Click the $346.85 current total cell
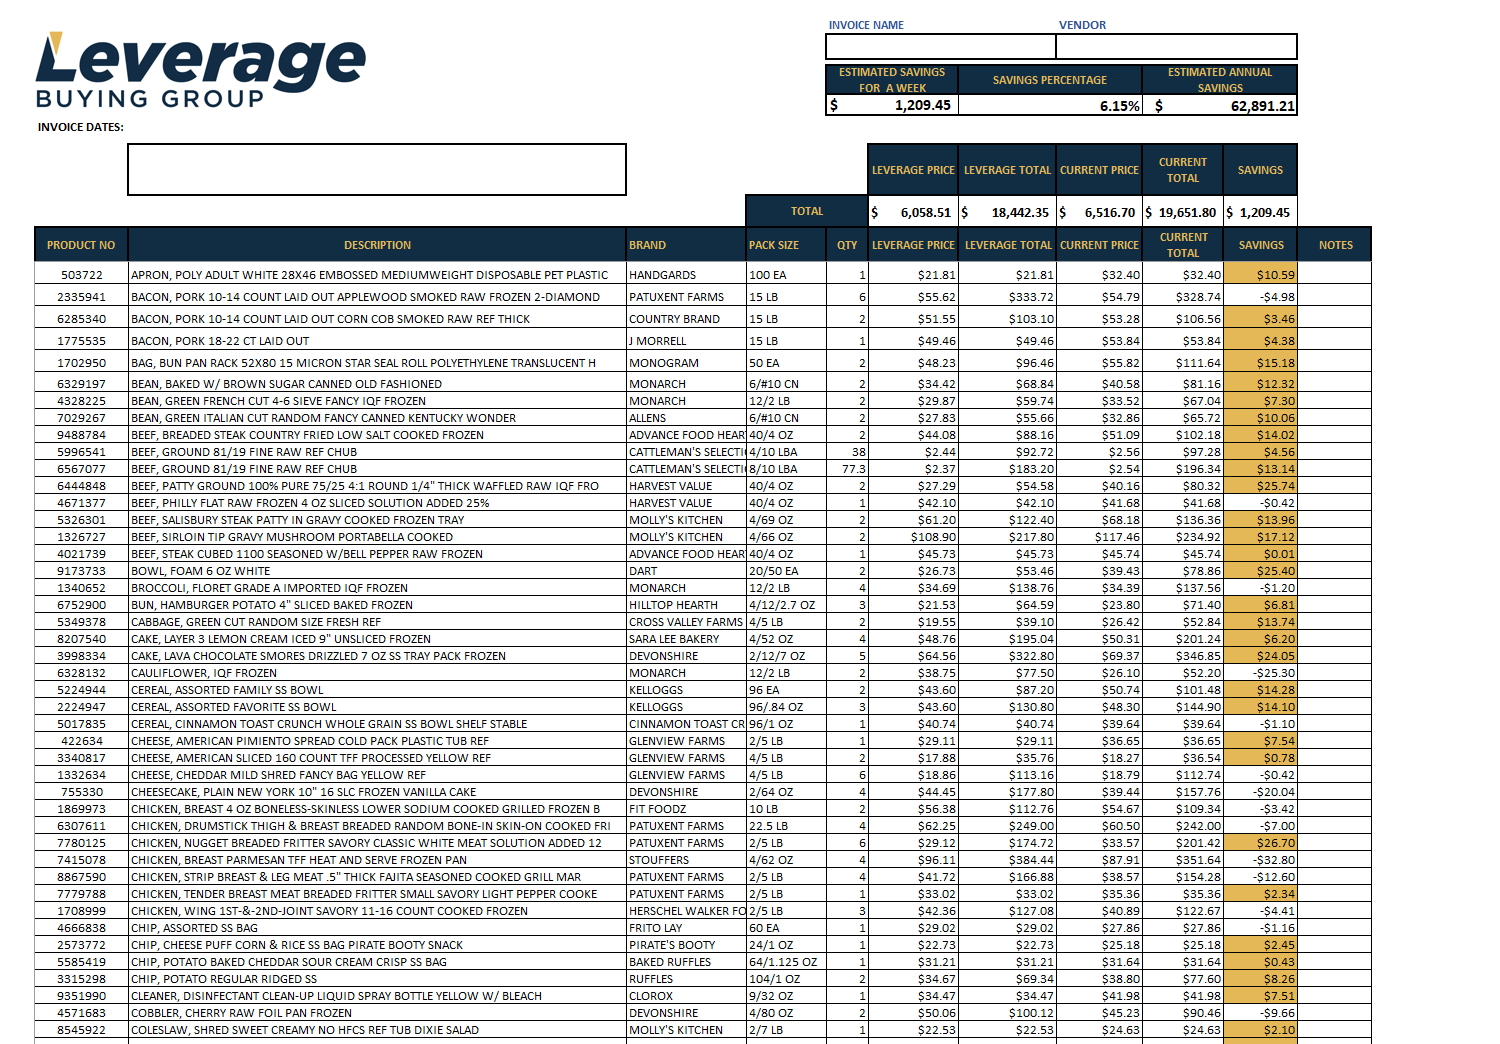The width and height of the screenshot is (1500, 1044). coord(1183,656)
